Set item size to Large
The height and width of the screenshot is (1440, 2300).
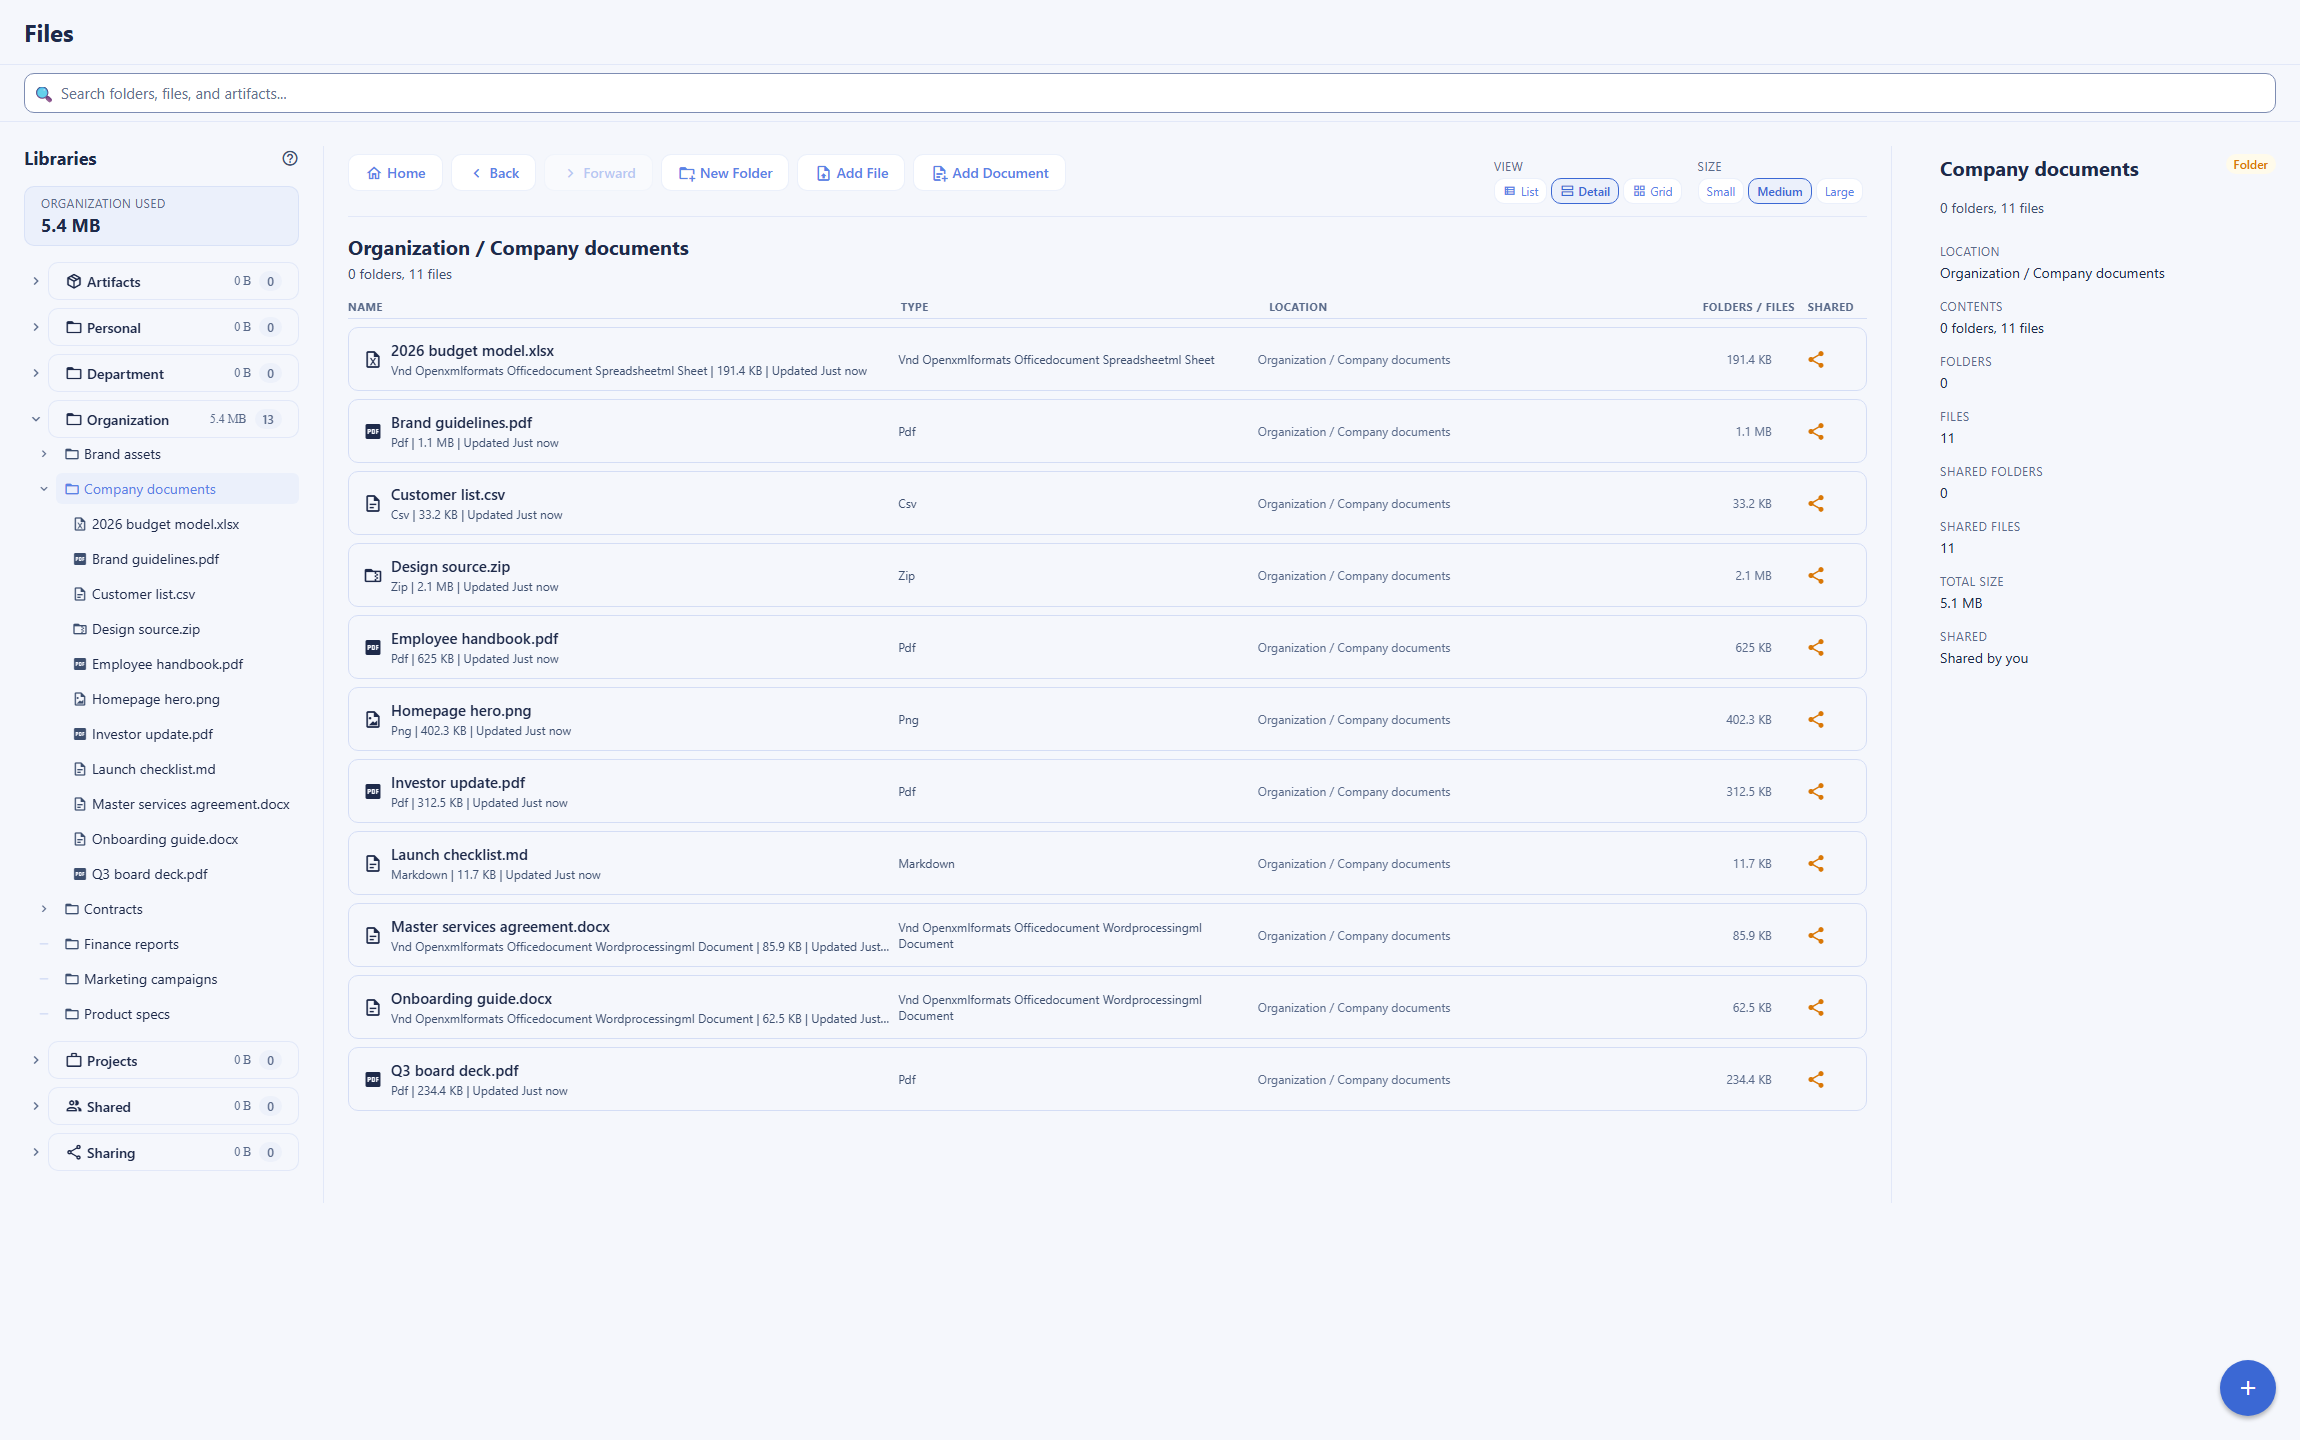coord(1839,192)
